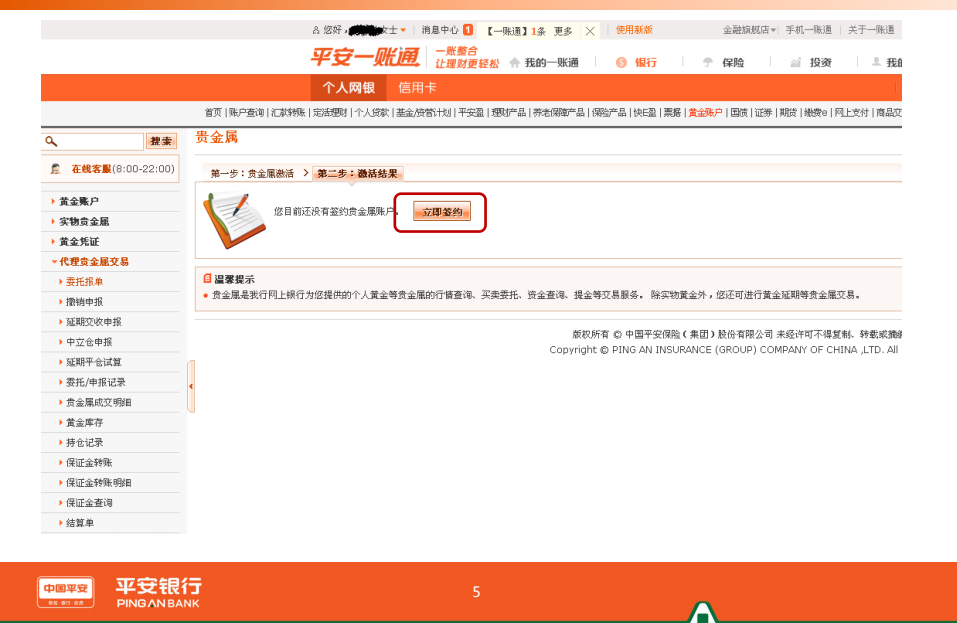Collapse the sidebar using the arrow handle
Image resolution: width=957 pixels, height=623 pixels.
click(191, 386)
